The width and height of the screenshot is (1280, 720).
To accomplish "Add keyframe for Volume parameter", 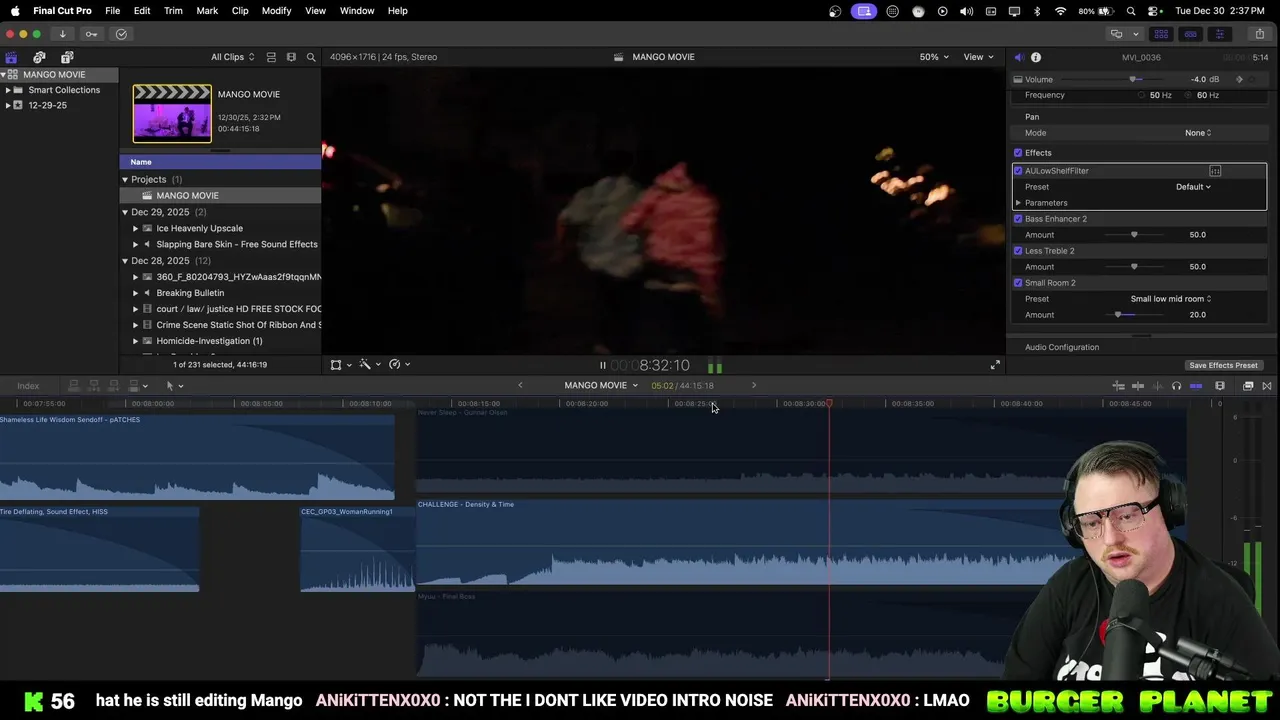I will click(1240, 79).
